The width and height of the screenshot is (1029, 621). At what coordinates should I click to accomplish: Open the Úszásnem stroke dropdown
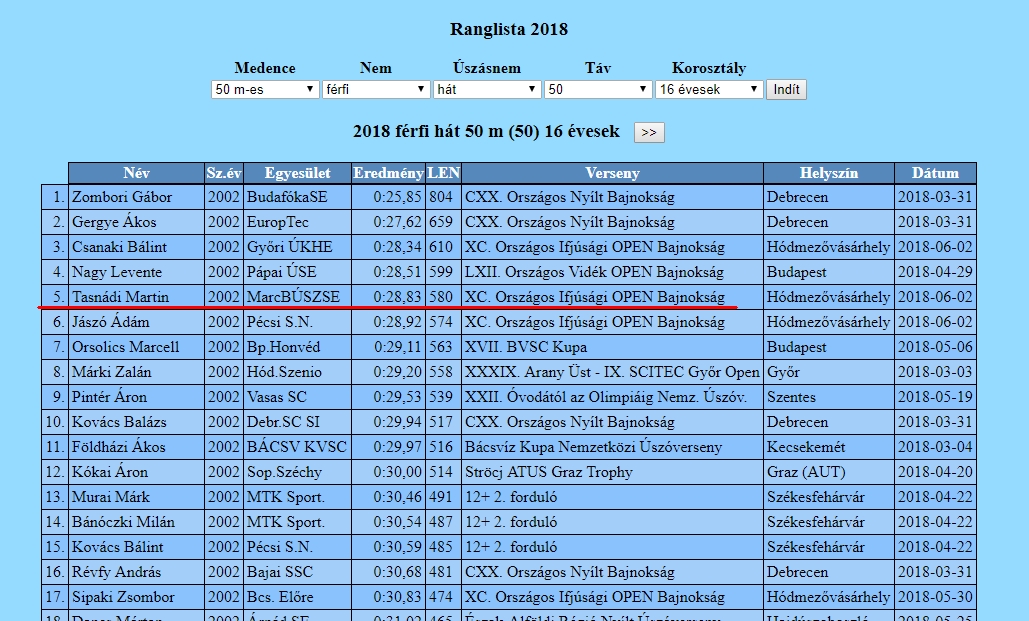(487, 90)
